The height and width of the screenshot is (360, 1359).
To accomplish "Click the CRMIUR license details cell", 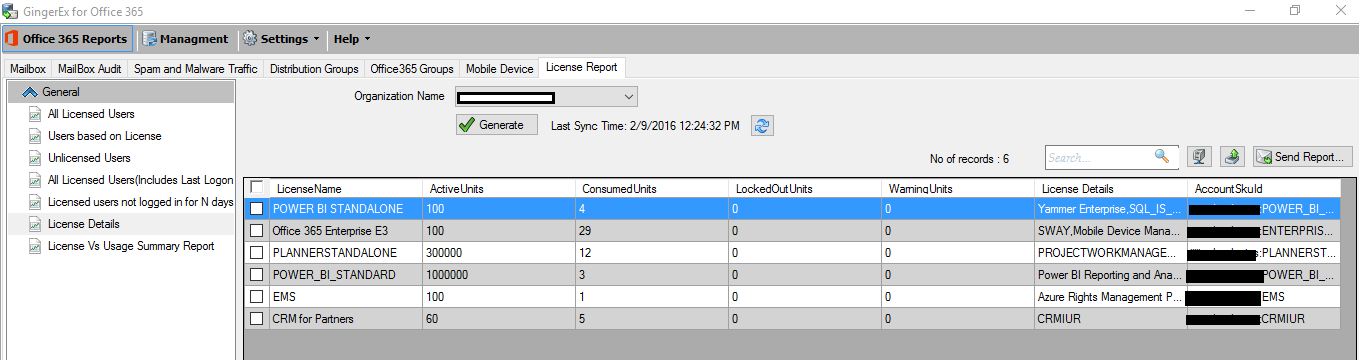I will pos(1110,319).
